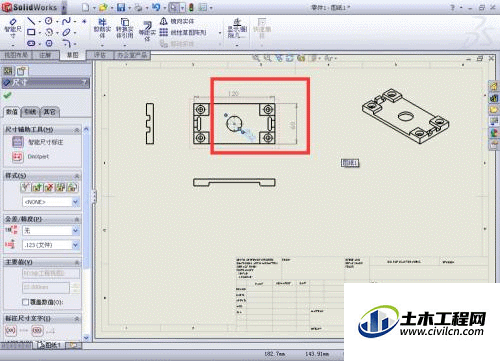Open the Value tab in property panel
This screenshot has width=500, height=361.
pyautogui.click(x=12, y=112)
